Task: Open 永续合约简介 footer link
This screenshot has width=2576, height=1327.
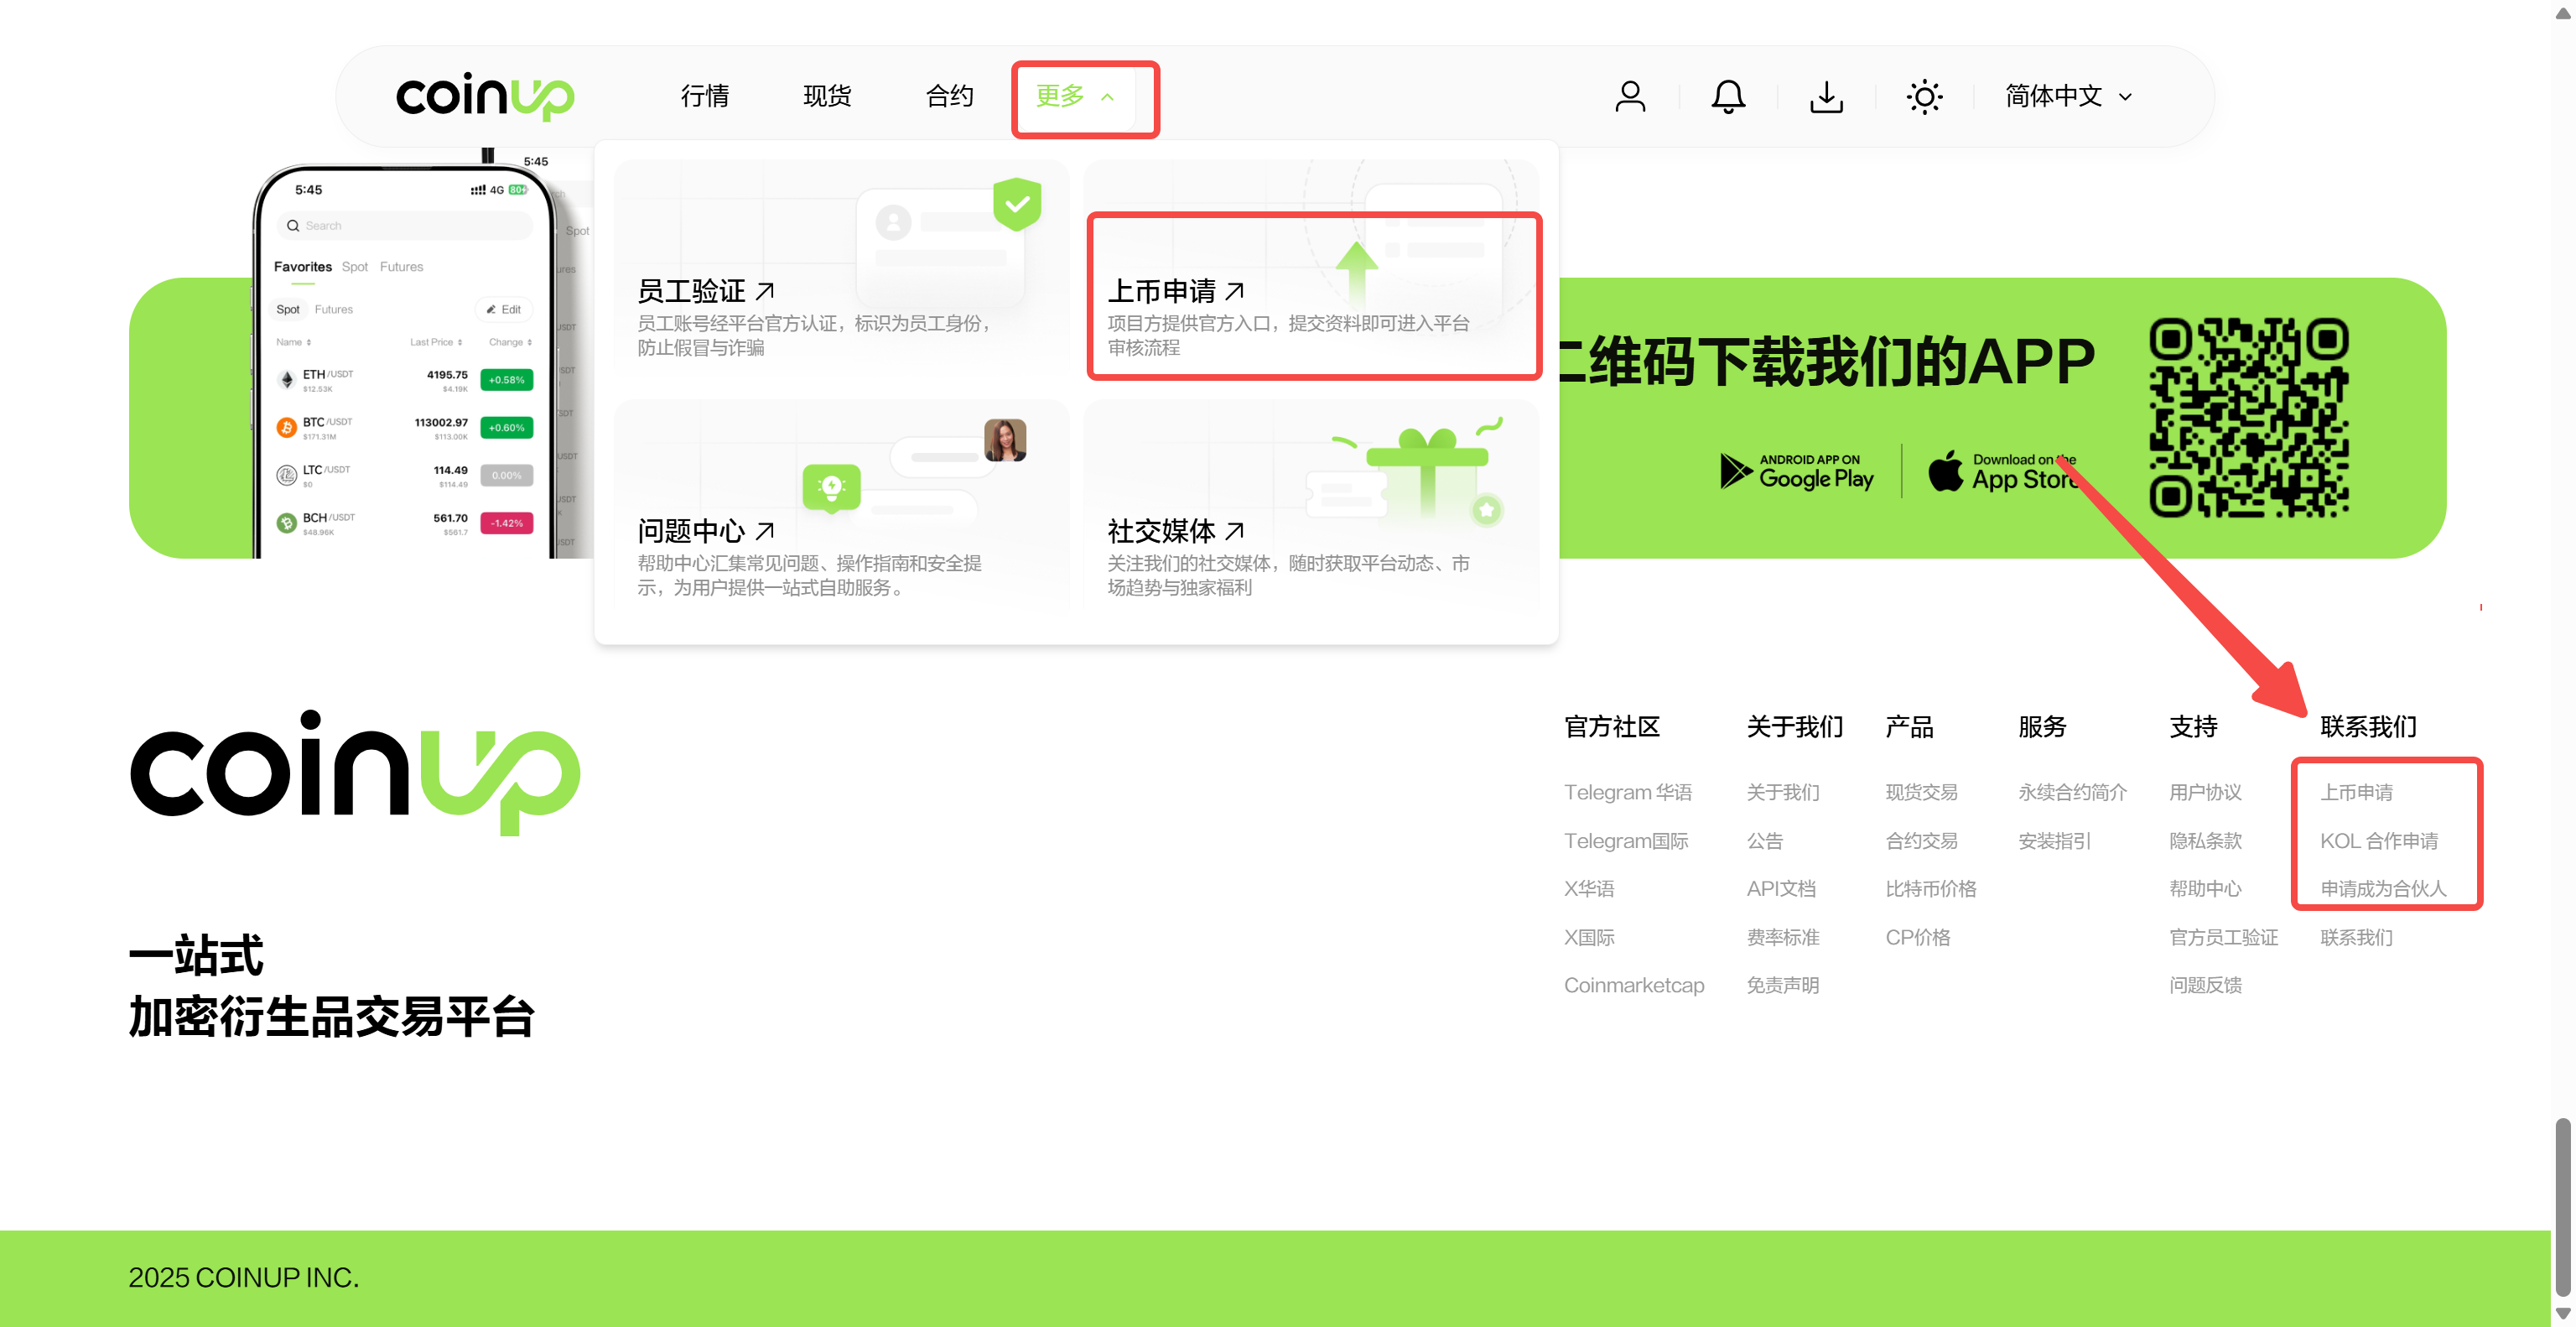Action: pyautogui.click(x=2072, y=792)
